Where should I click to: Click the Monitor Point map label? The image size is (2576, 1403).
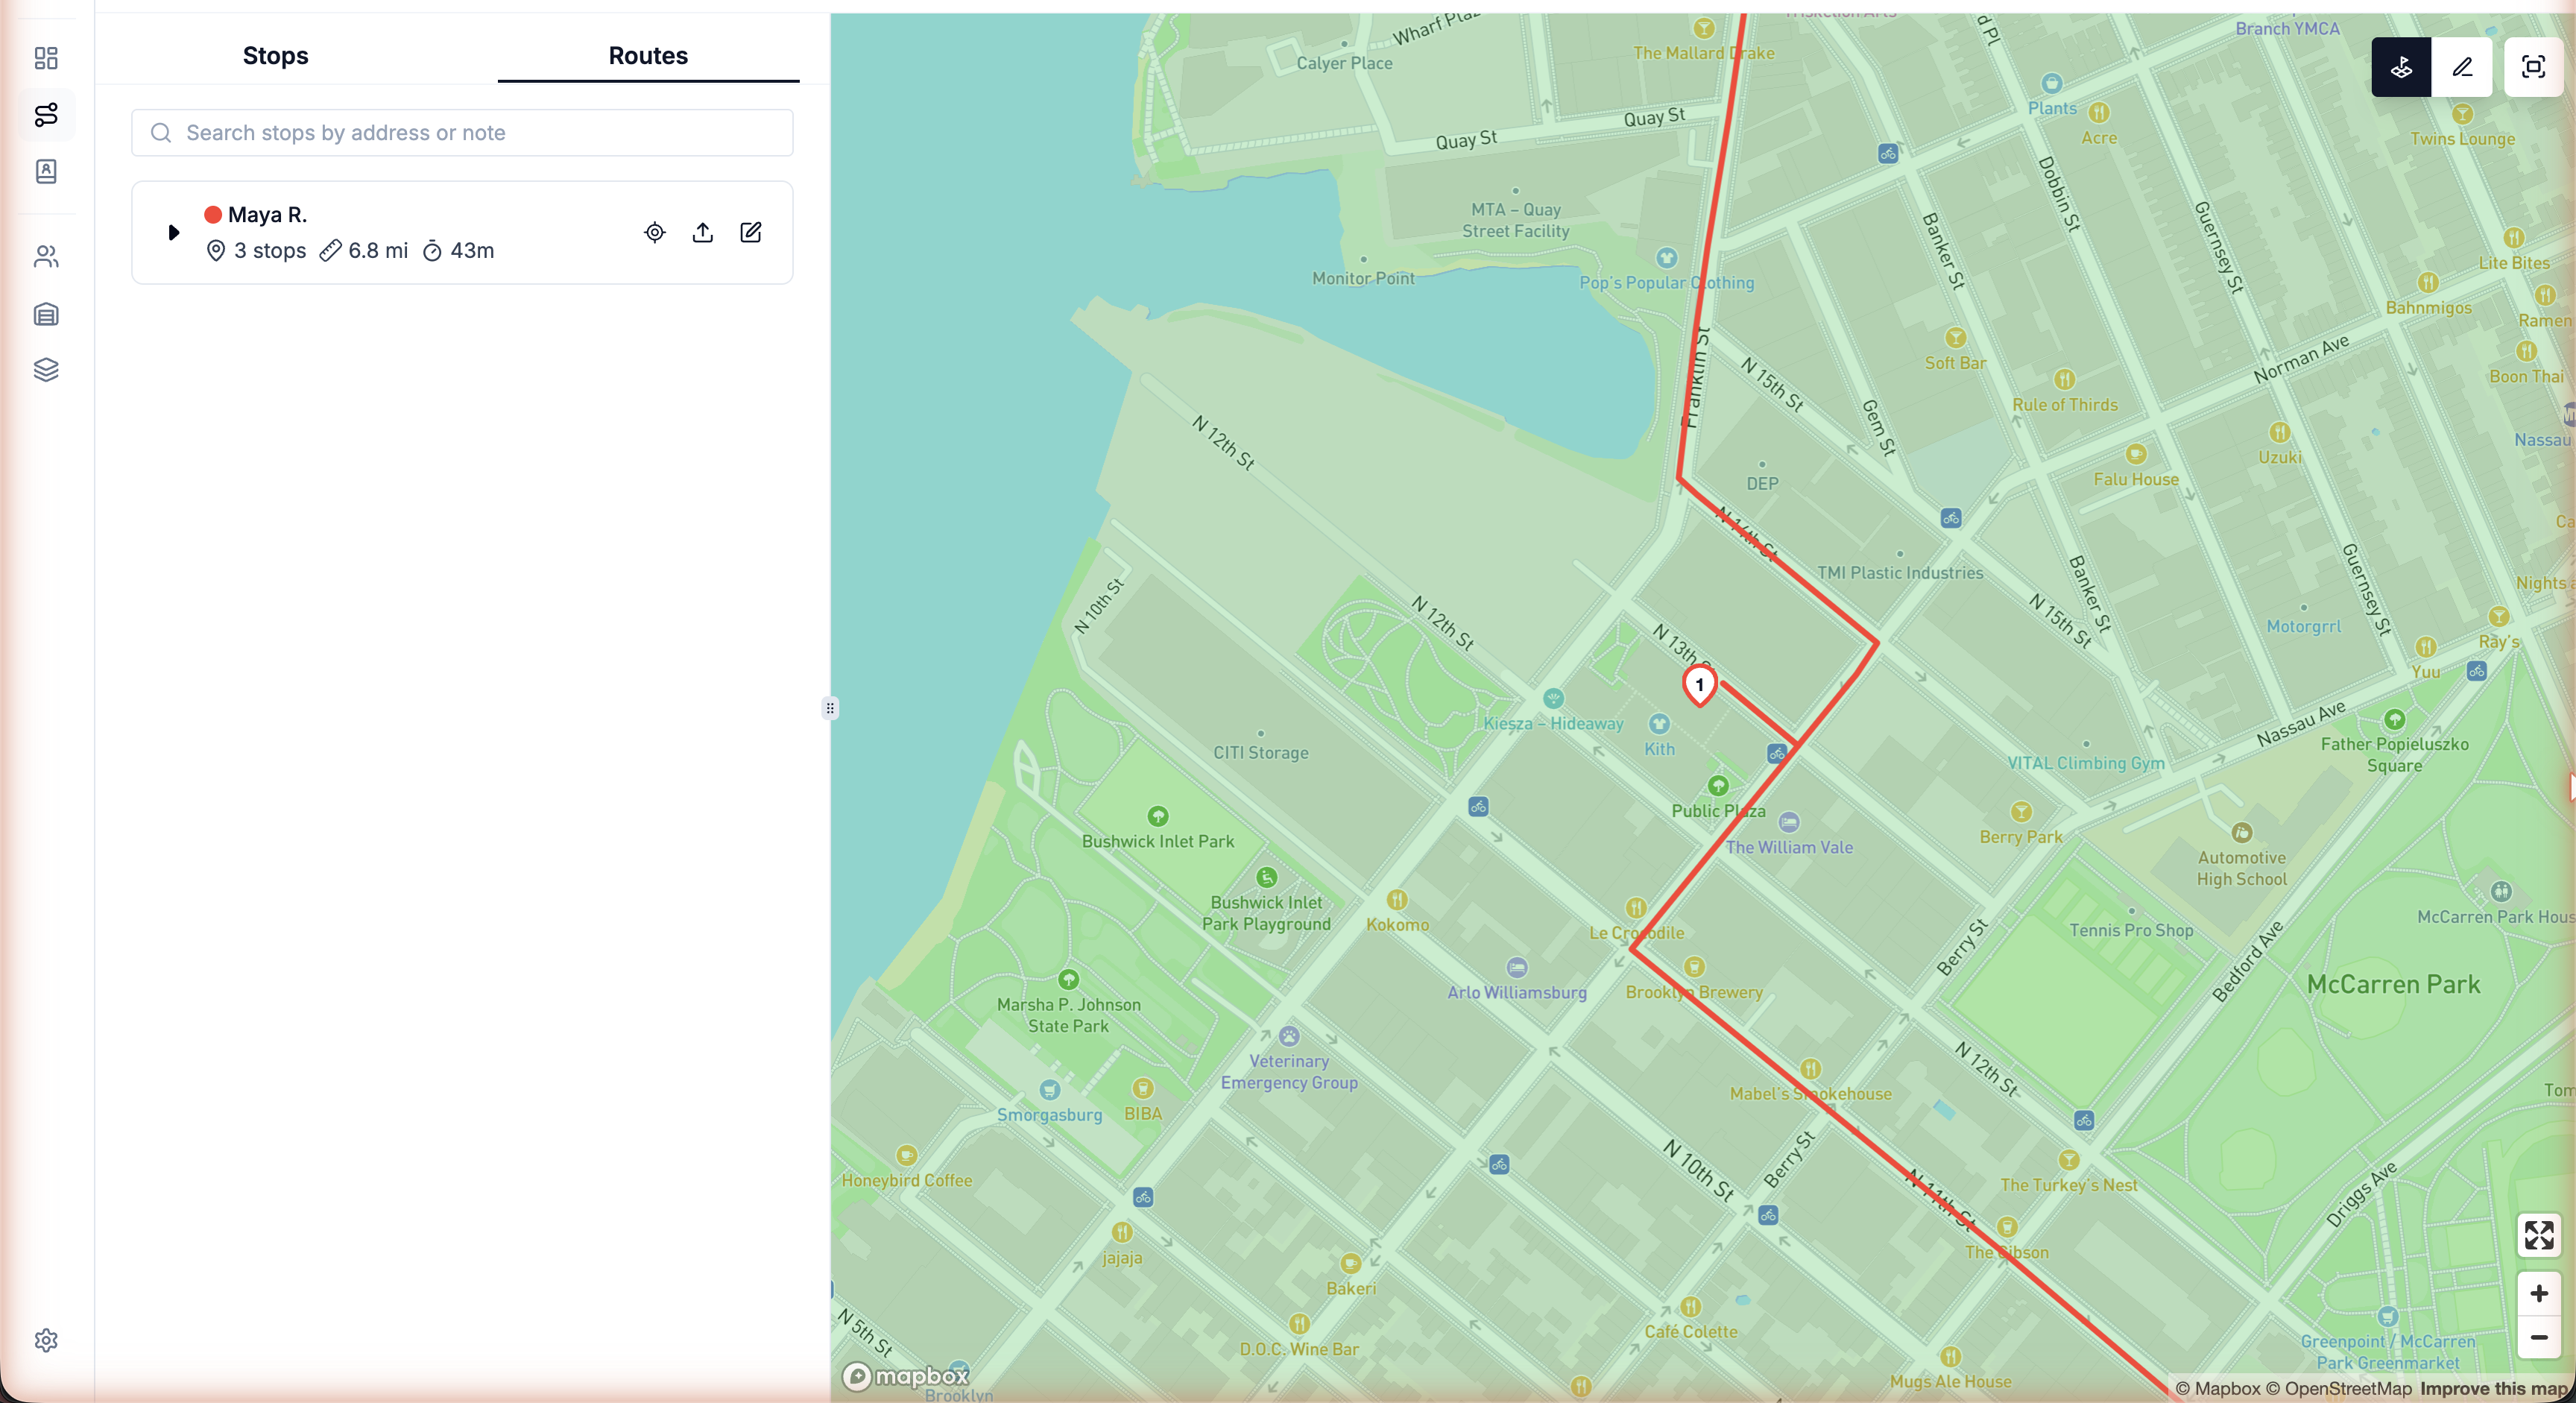click(1363, 278)
